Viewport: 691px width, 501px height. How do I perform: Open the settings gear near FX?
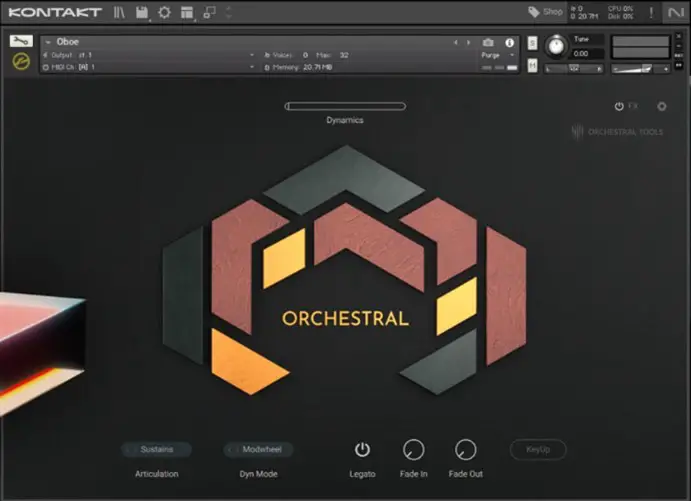click(661, 106)
